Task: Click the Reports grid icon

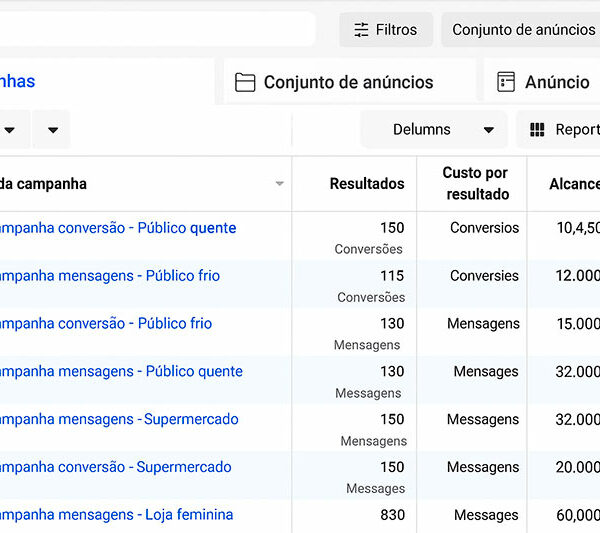Action: point(537,130)
